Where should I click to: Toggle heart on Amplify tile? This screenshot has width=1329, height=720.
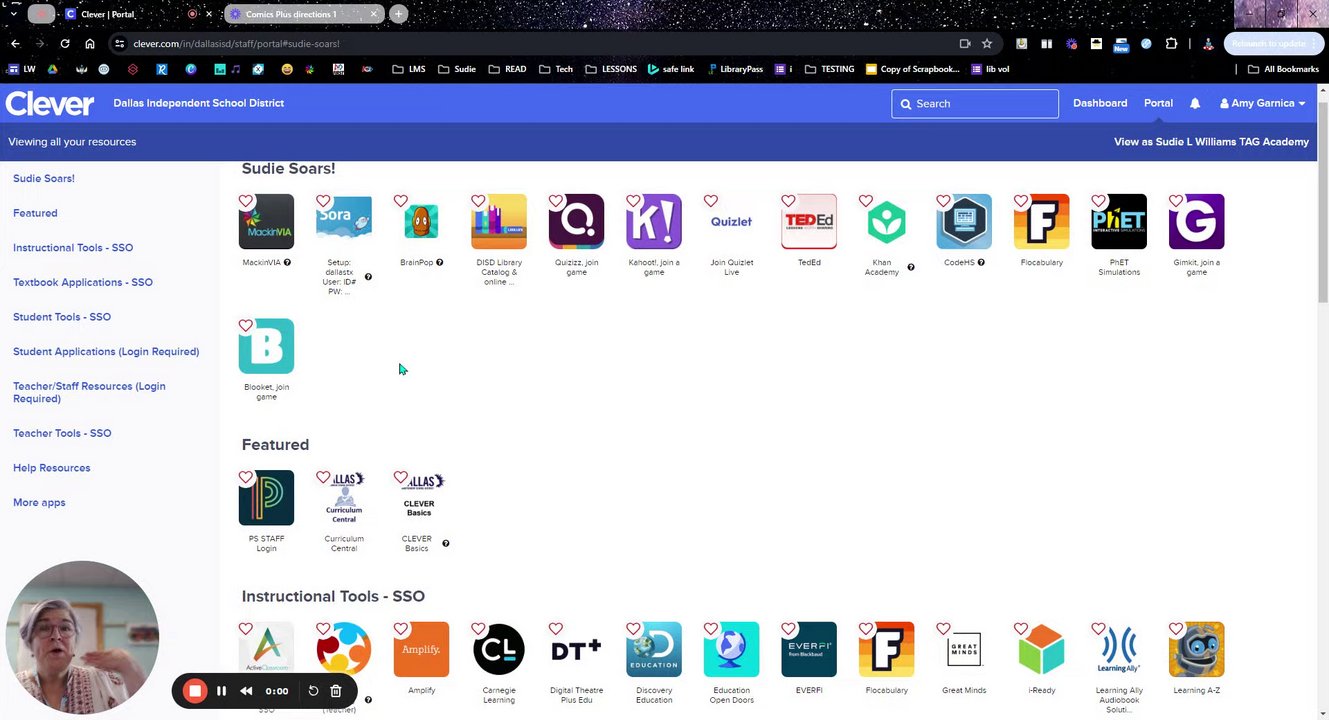coord(401,629)
